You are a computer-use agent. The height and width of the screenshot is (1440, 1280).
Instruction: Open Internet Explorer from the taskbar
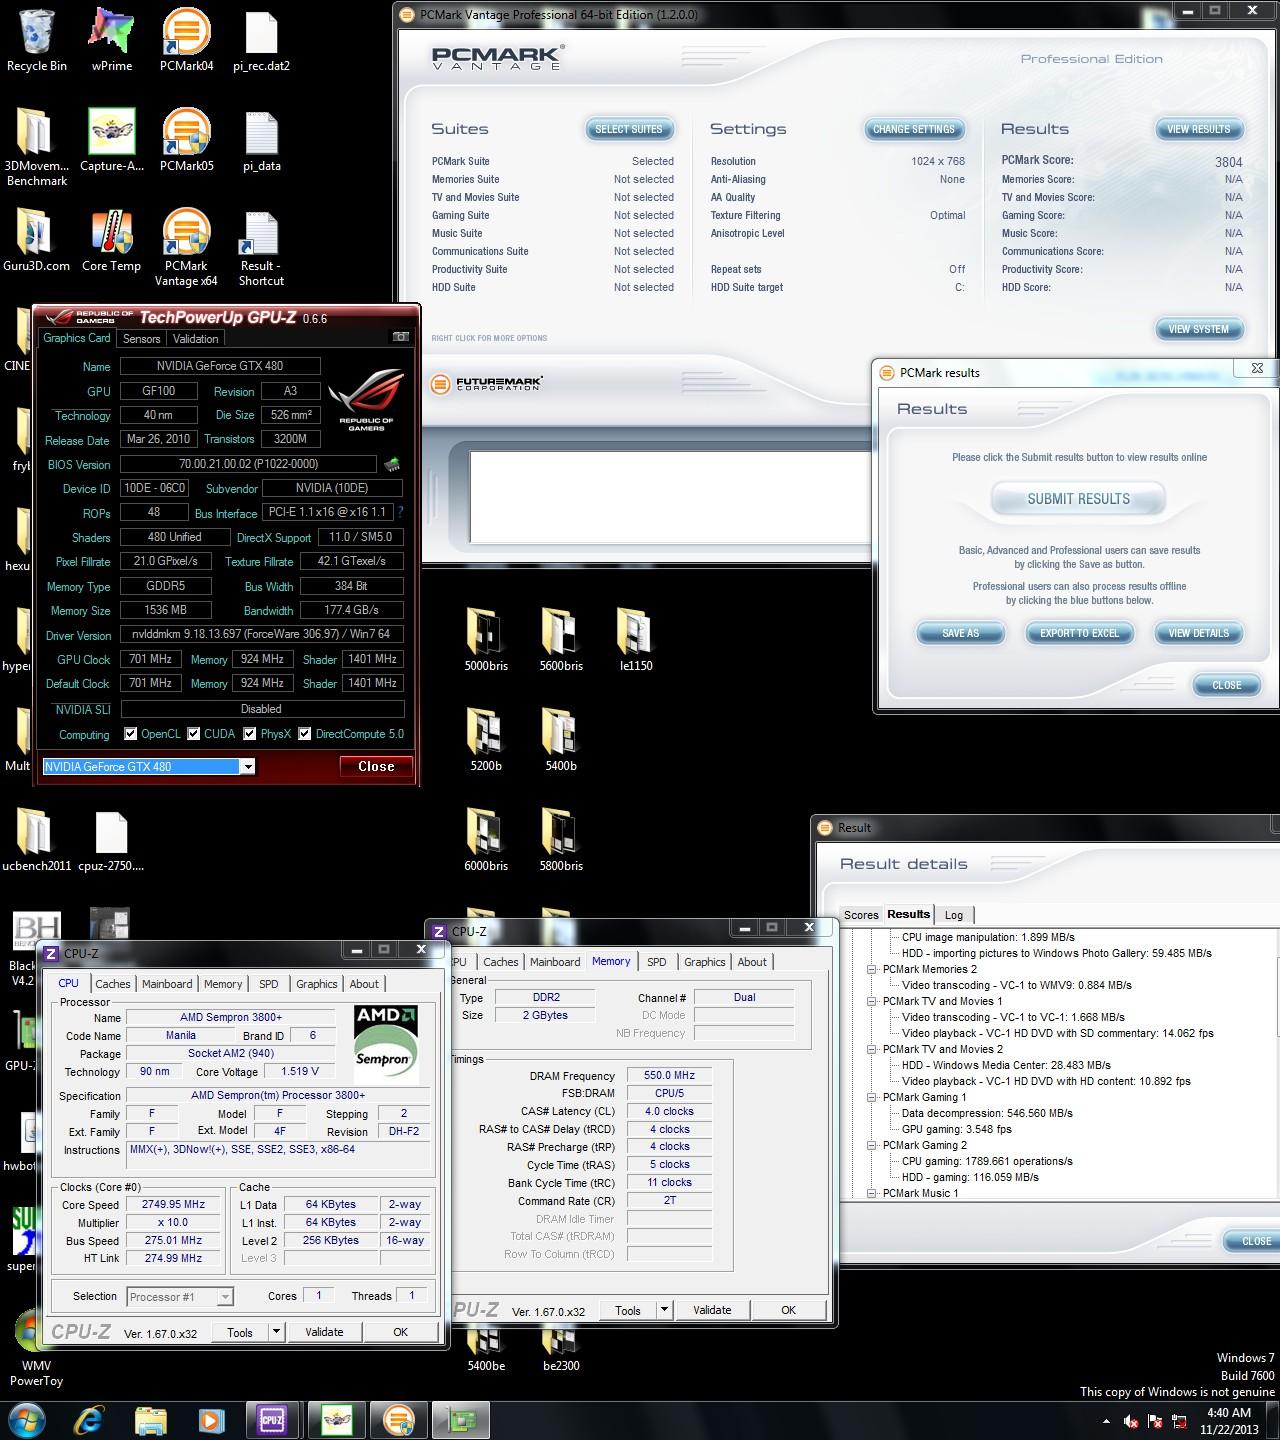pyautogui.click(x=89, y=1419)
